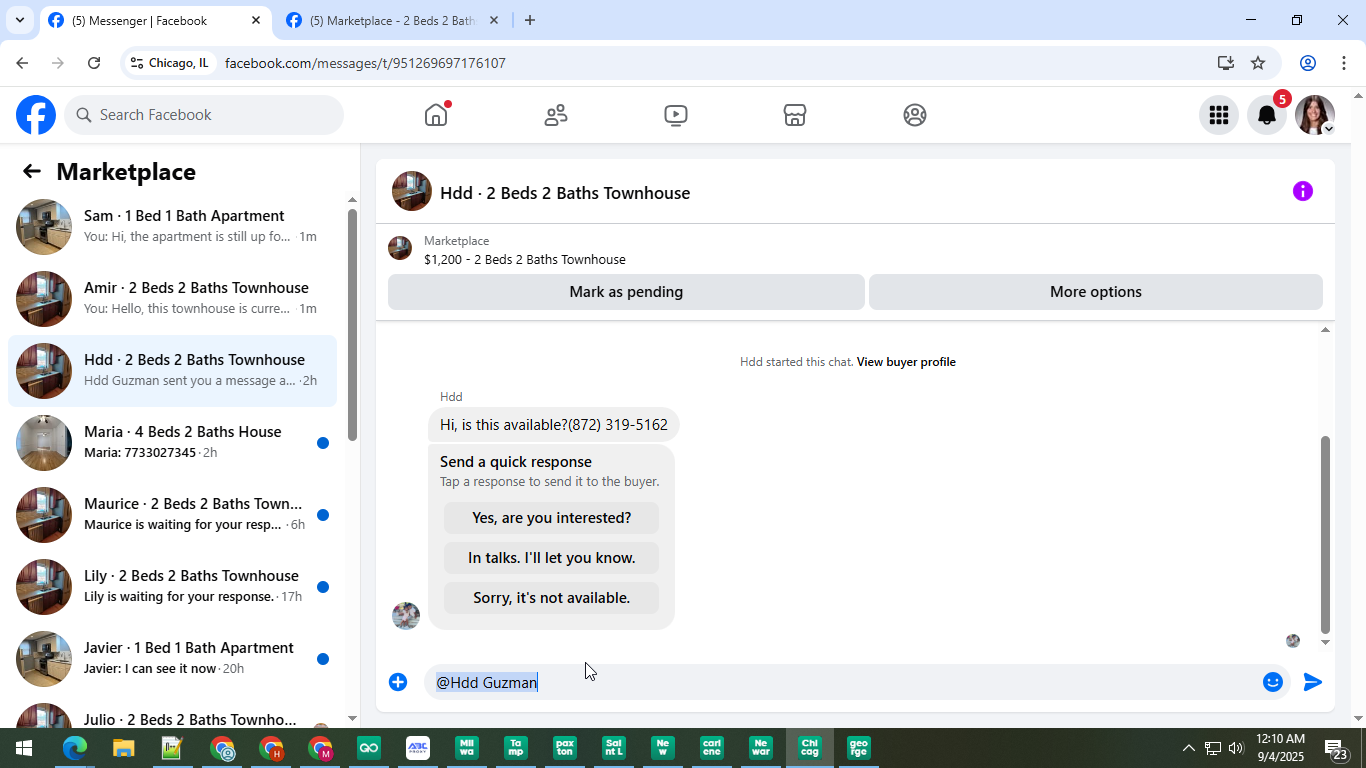Open the volume control in system tray
Image resolution: width=1366 pixels, height=768 pixels.
(1236, 748)
